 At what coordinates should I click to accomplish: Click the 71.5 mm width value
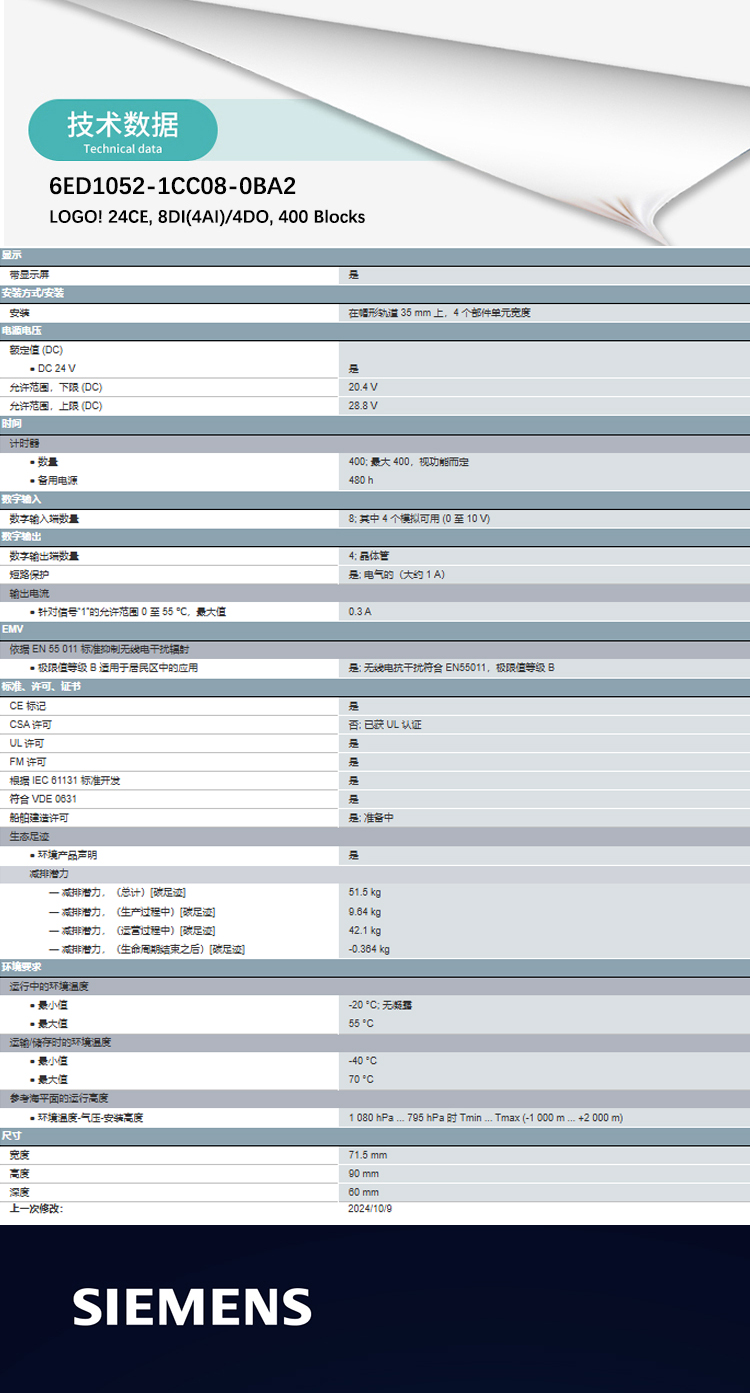[x=367, y=1154]
